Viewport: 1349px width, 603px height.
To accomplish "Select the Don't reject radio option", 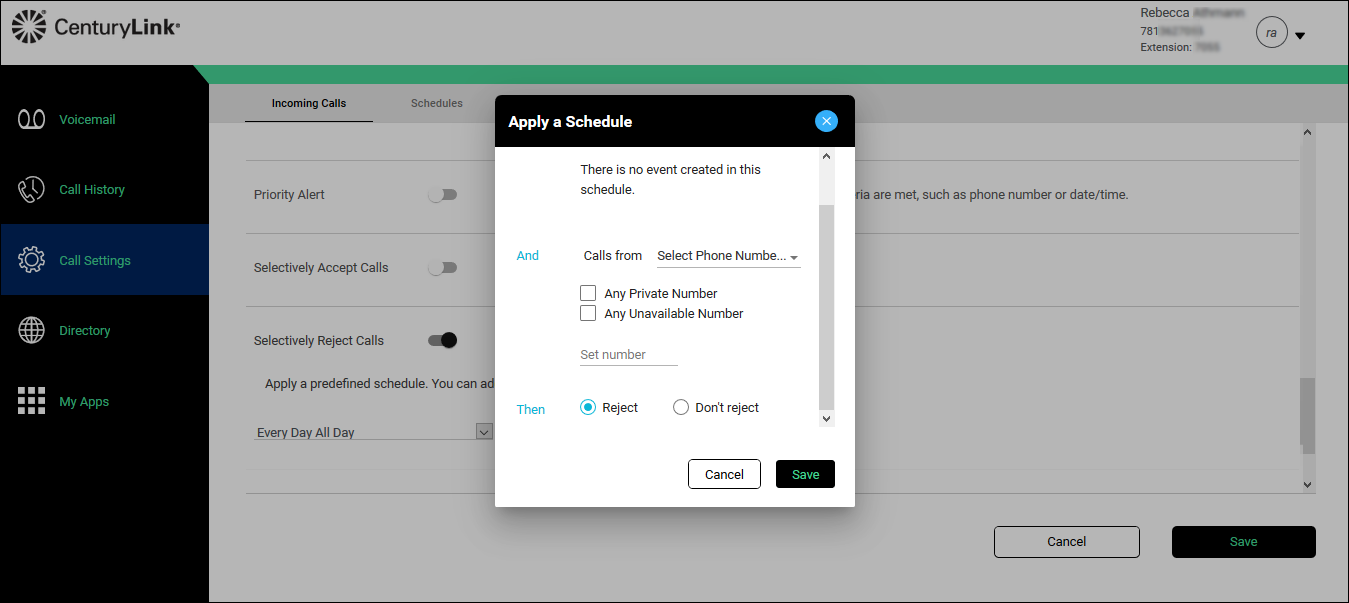I will 681,407.
